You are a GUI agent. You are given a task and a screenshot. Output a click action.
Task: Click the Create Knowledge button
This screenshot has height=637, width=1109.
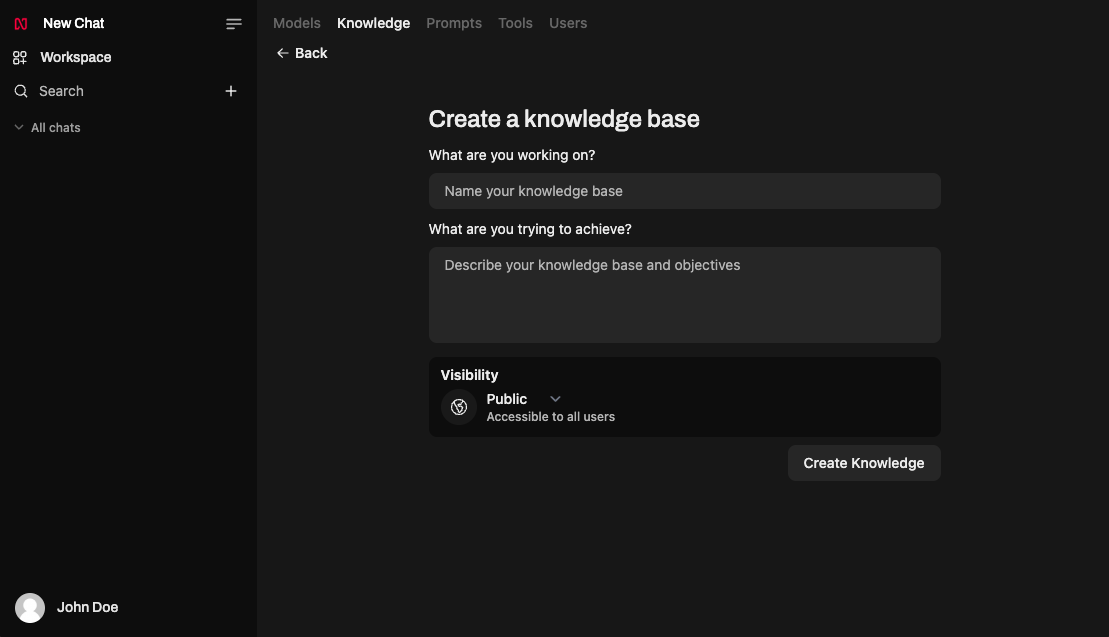tap(864, 463)
